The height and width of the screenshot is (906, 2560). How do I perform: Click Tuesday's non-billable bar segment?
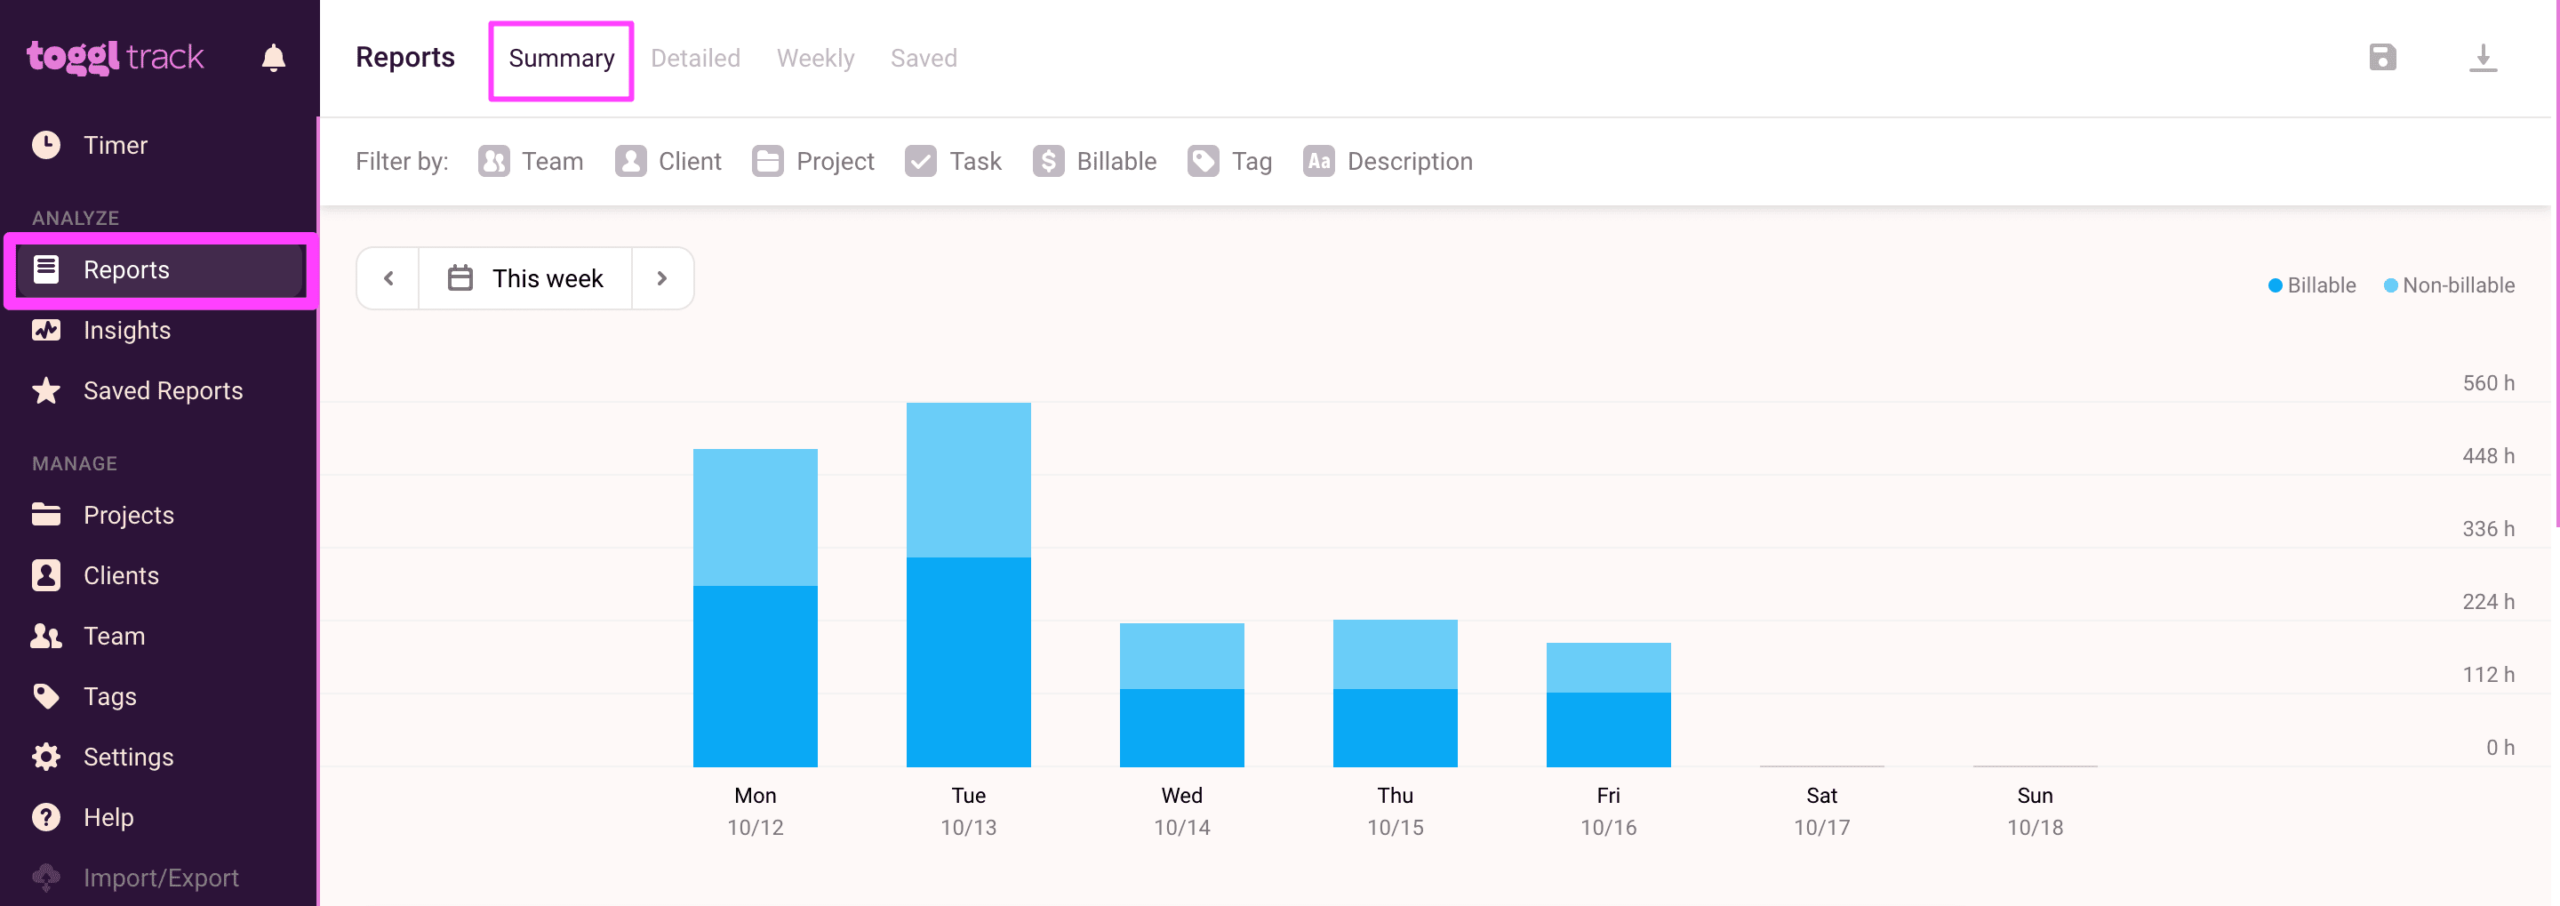pyautogui.click(x=968, y=480)
